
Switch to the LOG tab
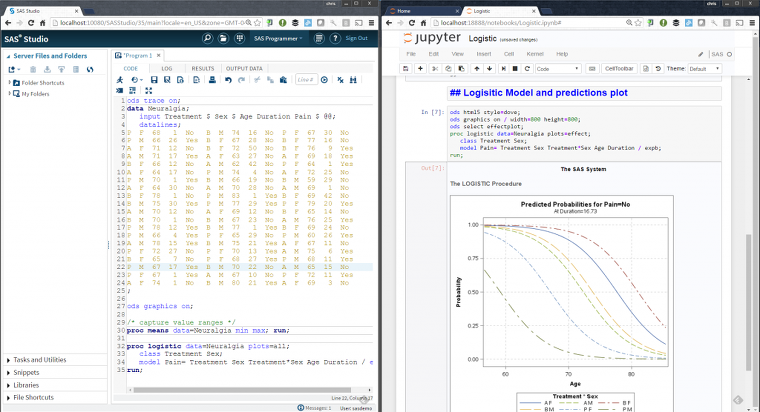point(166,69)
